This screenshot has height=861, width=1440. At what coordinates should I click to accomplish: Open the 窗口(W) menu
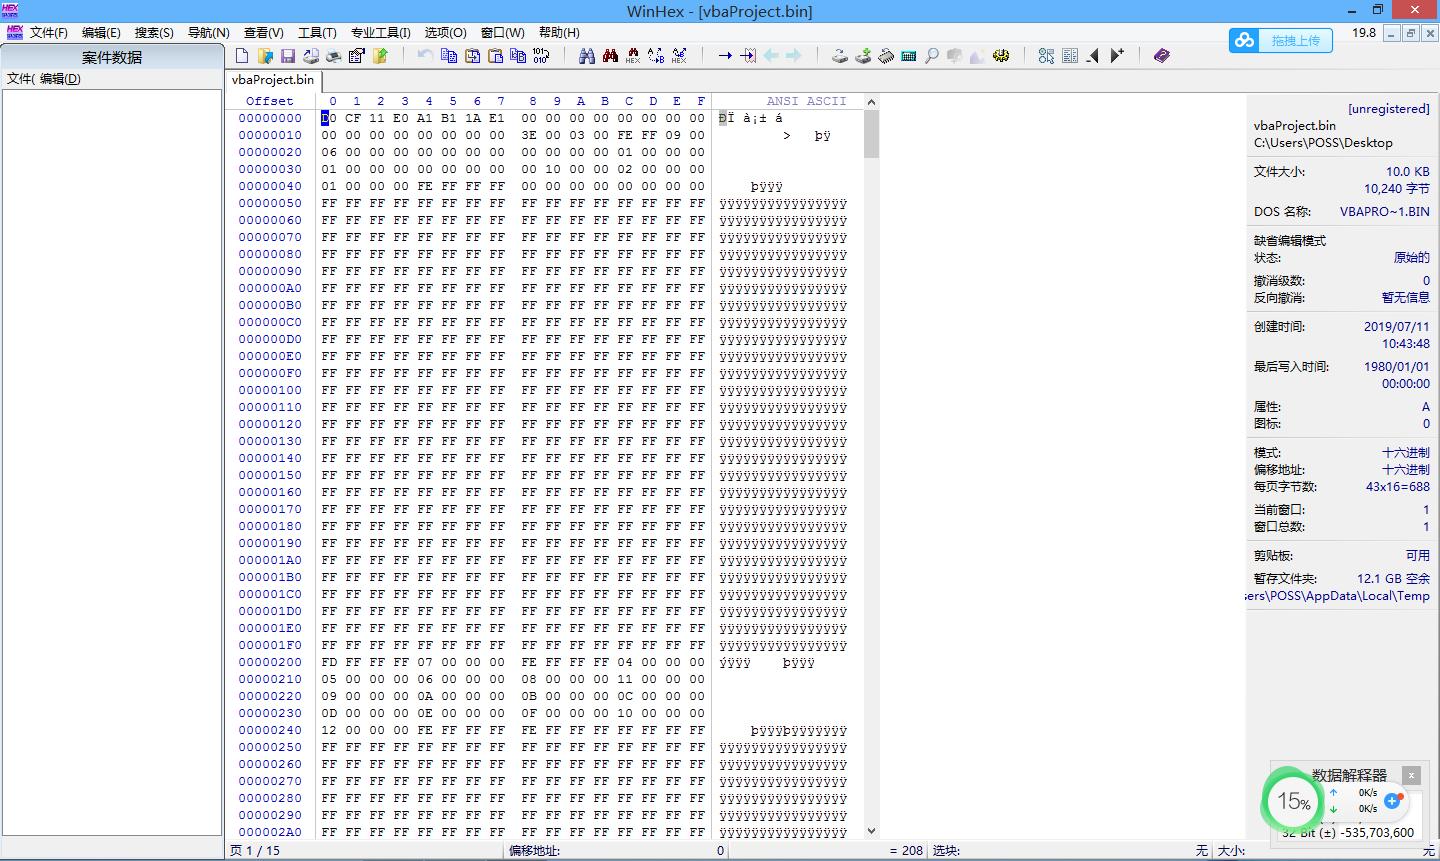503,33
